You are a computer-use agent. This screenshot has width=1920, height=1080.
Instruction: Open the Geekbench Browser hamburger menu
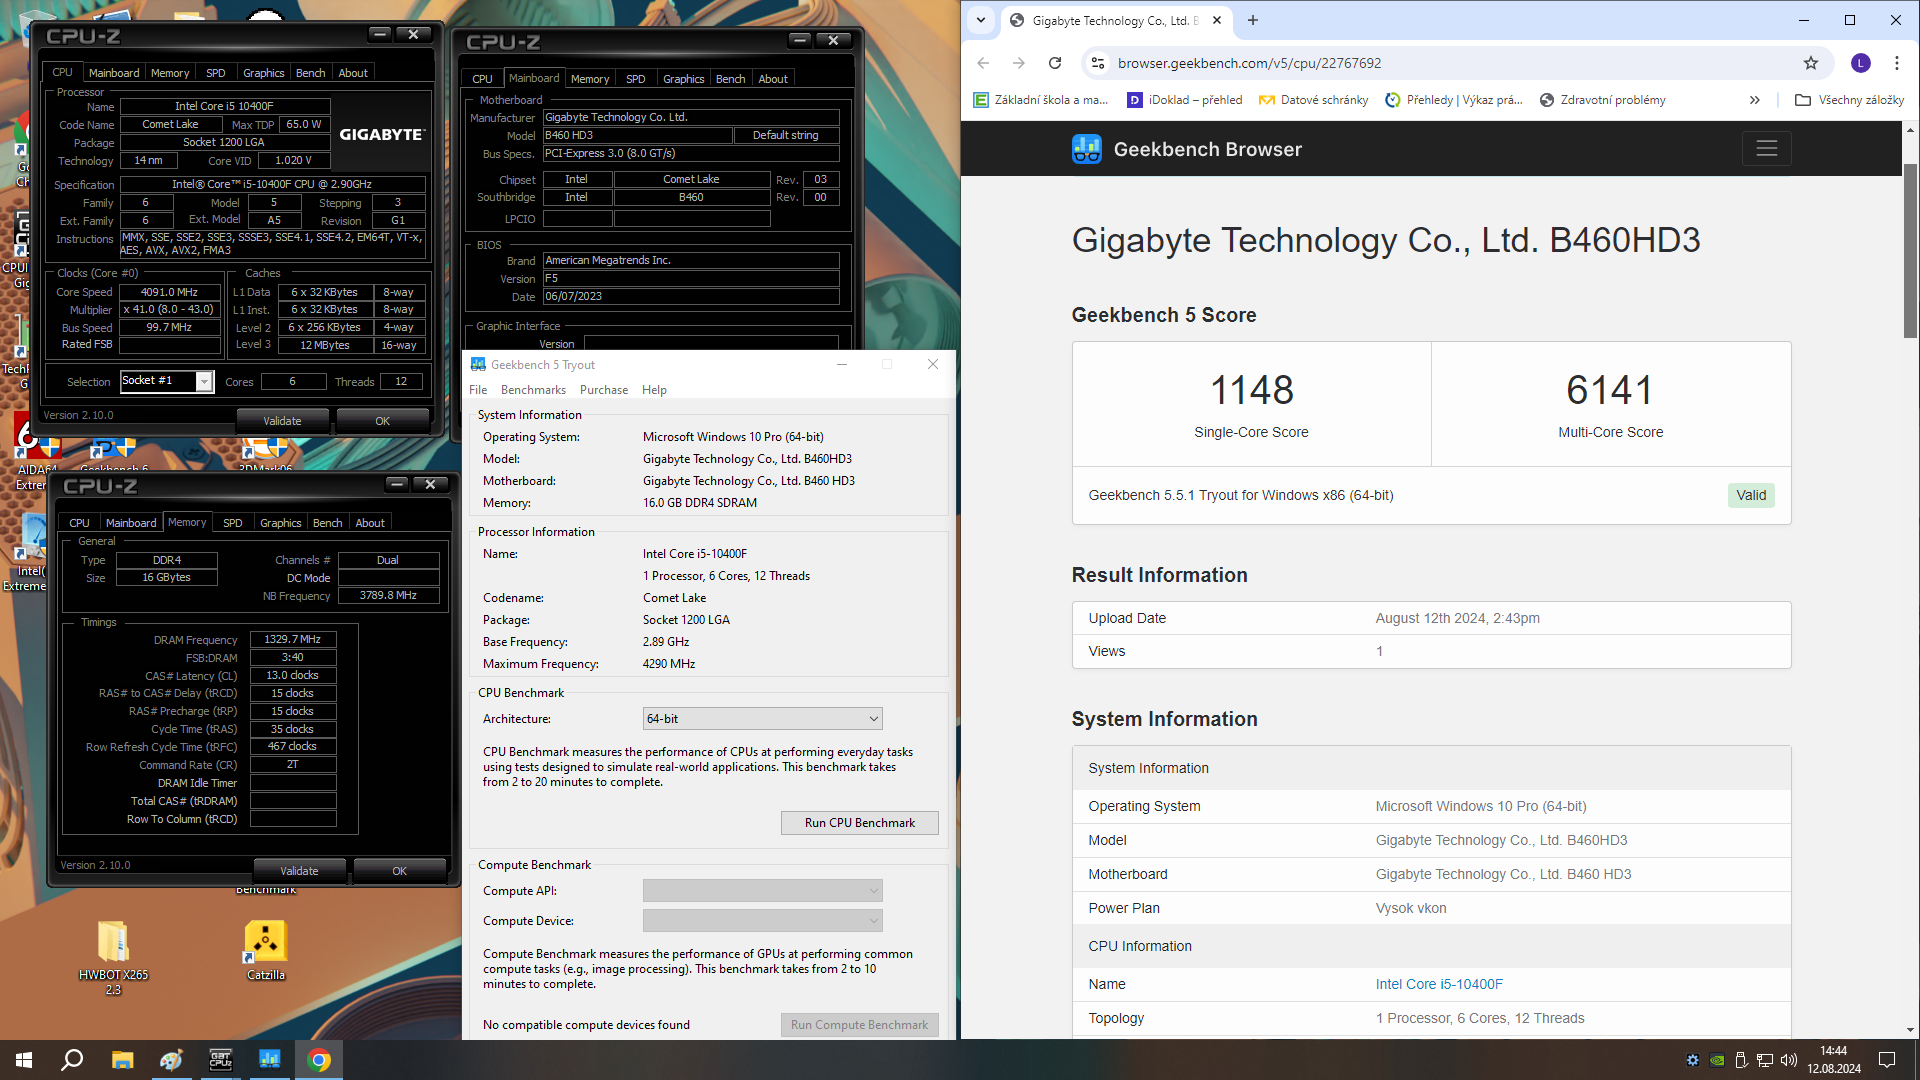1766,149
